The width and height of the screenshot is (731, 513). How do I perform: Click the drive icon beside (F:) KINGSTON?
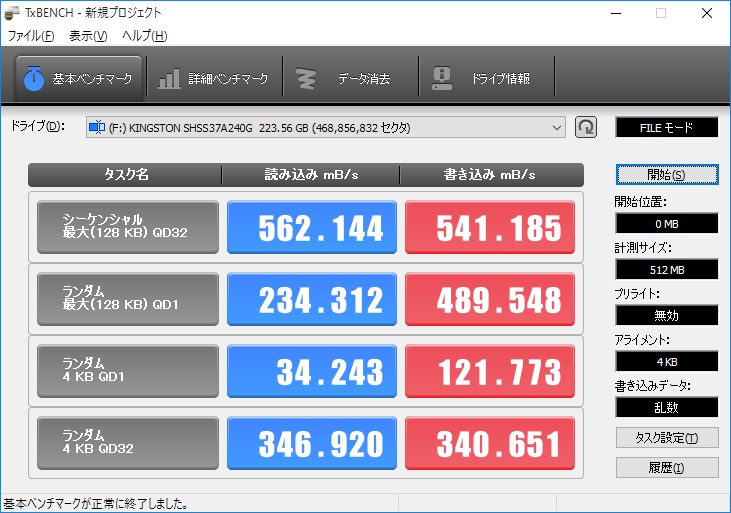(x=97, y=127)
